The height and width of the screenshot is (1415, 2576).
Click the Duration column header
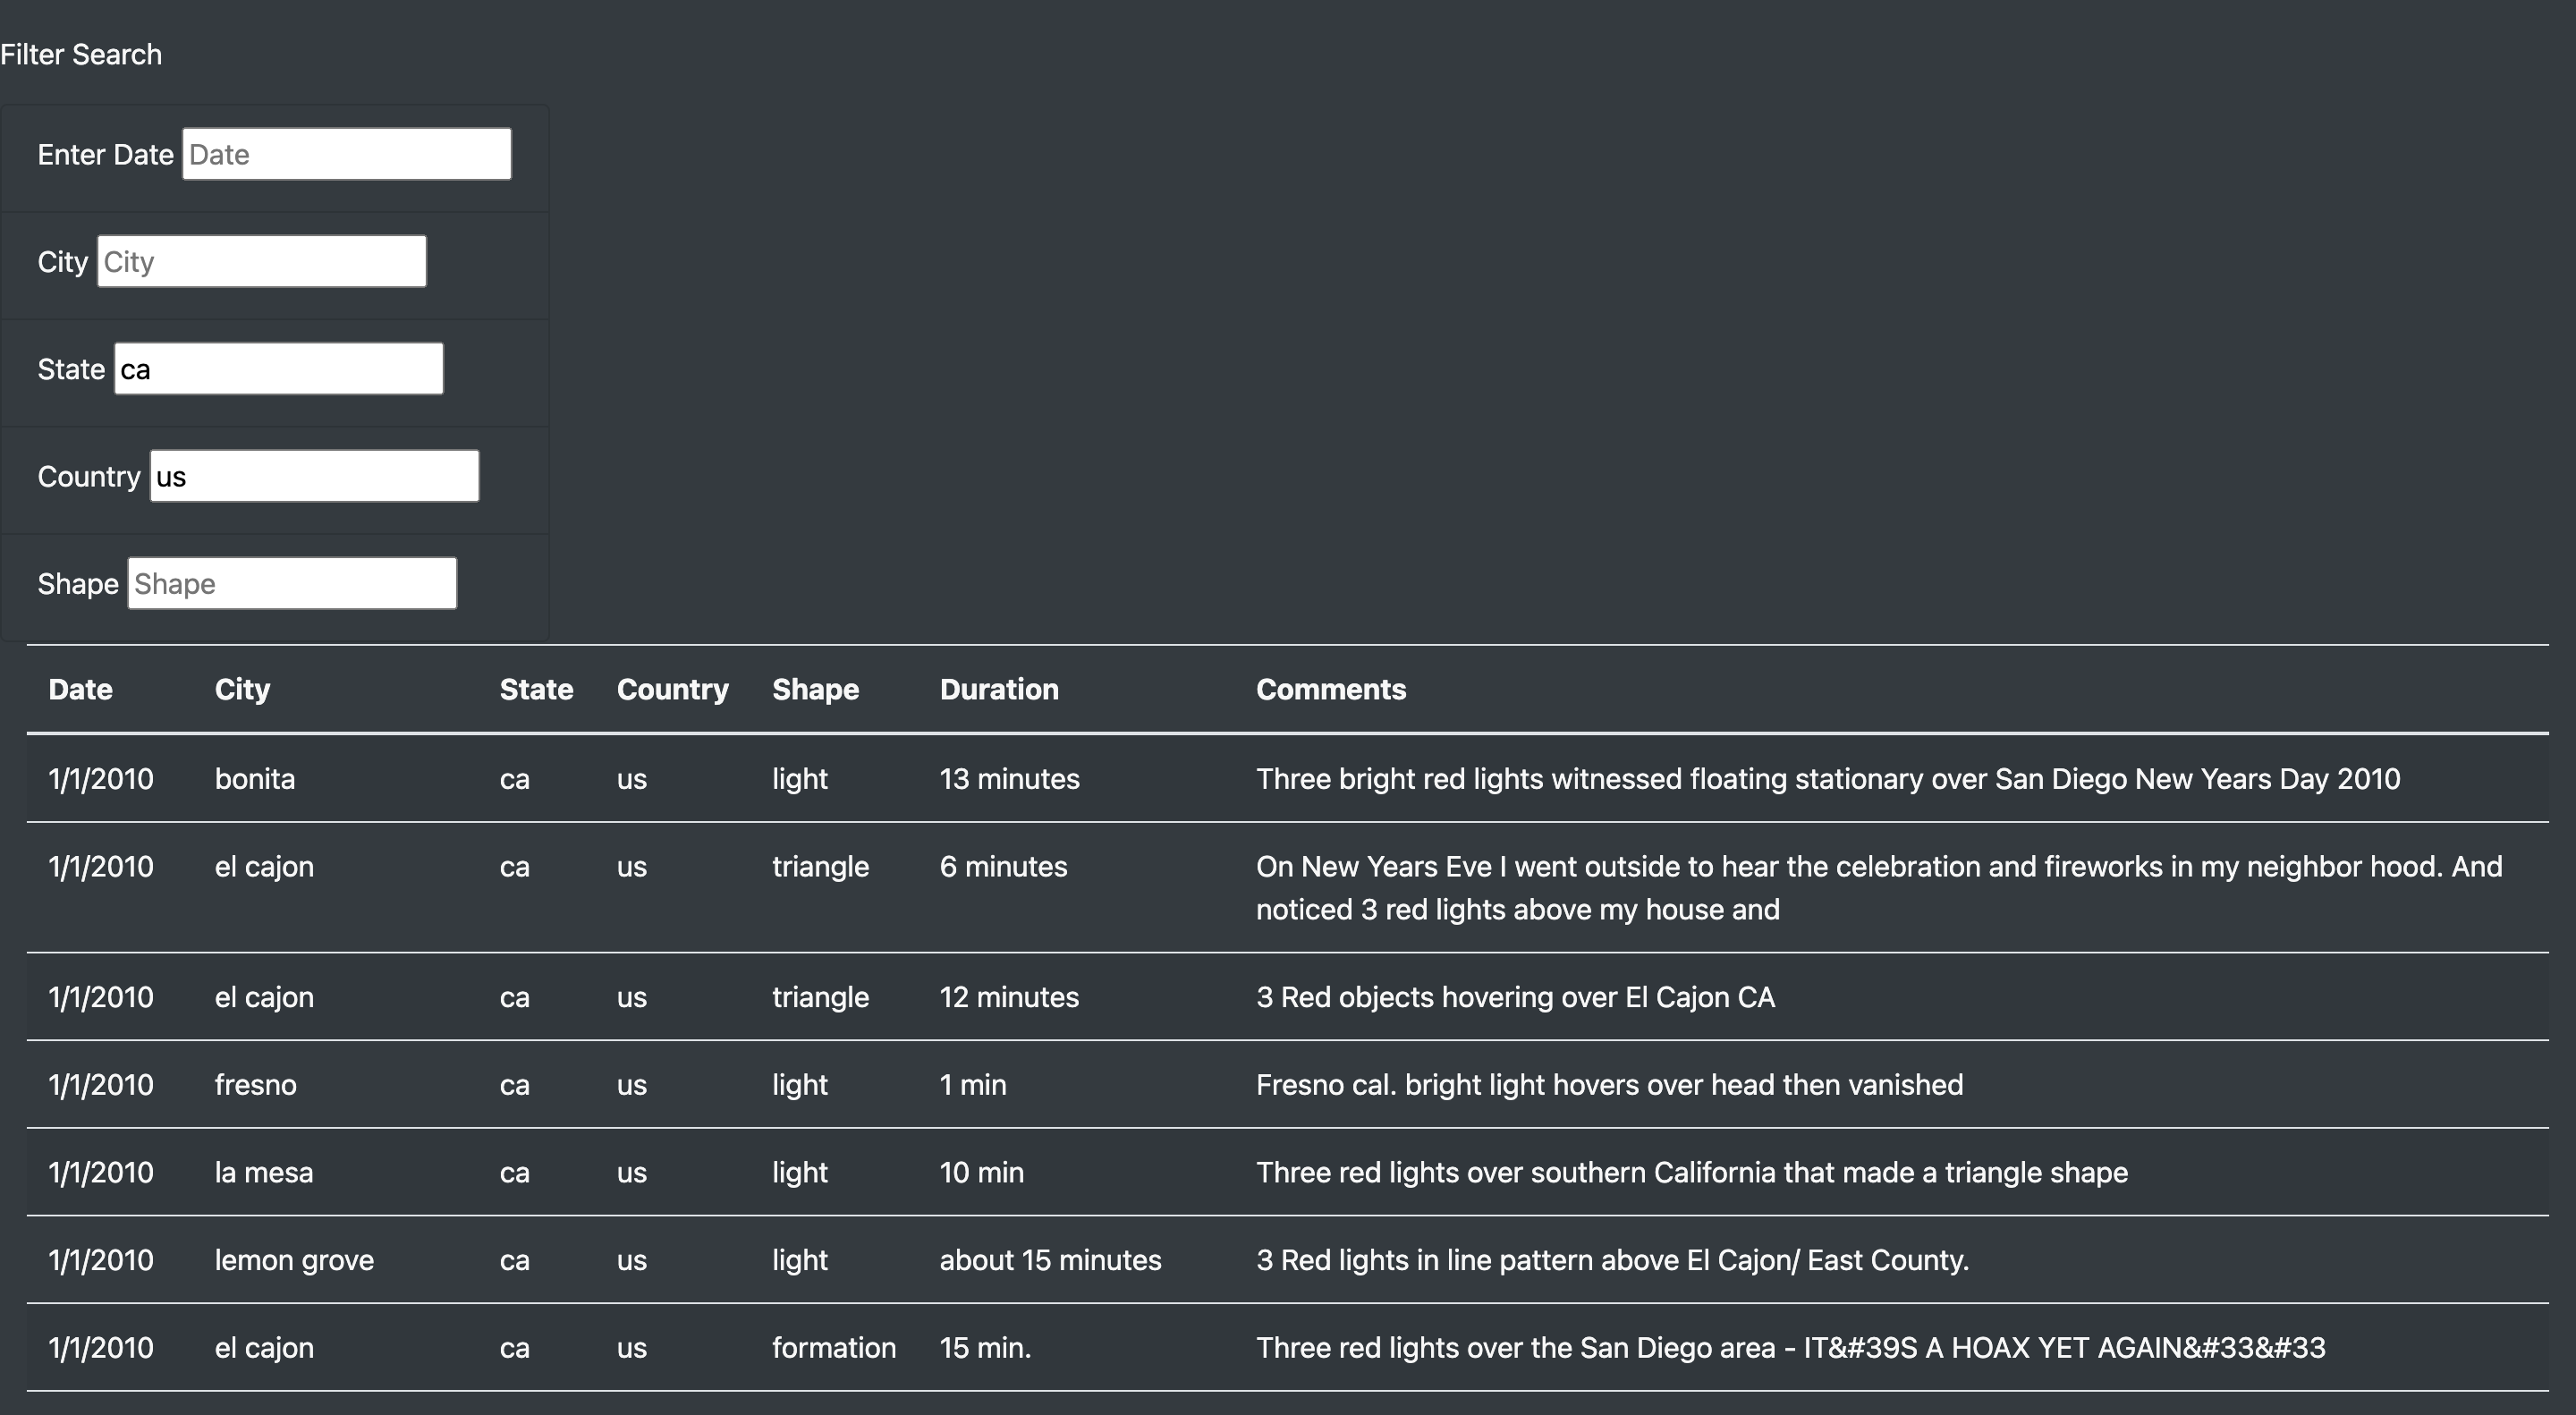click(x=999, y=689)
